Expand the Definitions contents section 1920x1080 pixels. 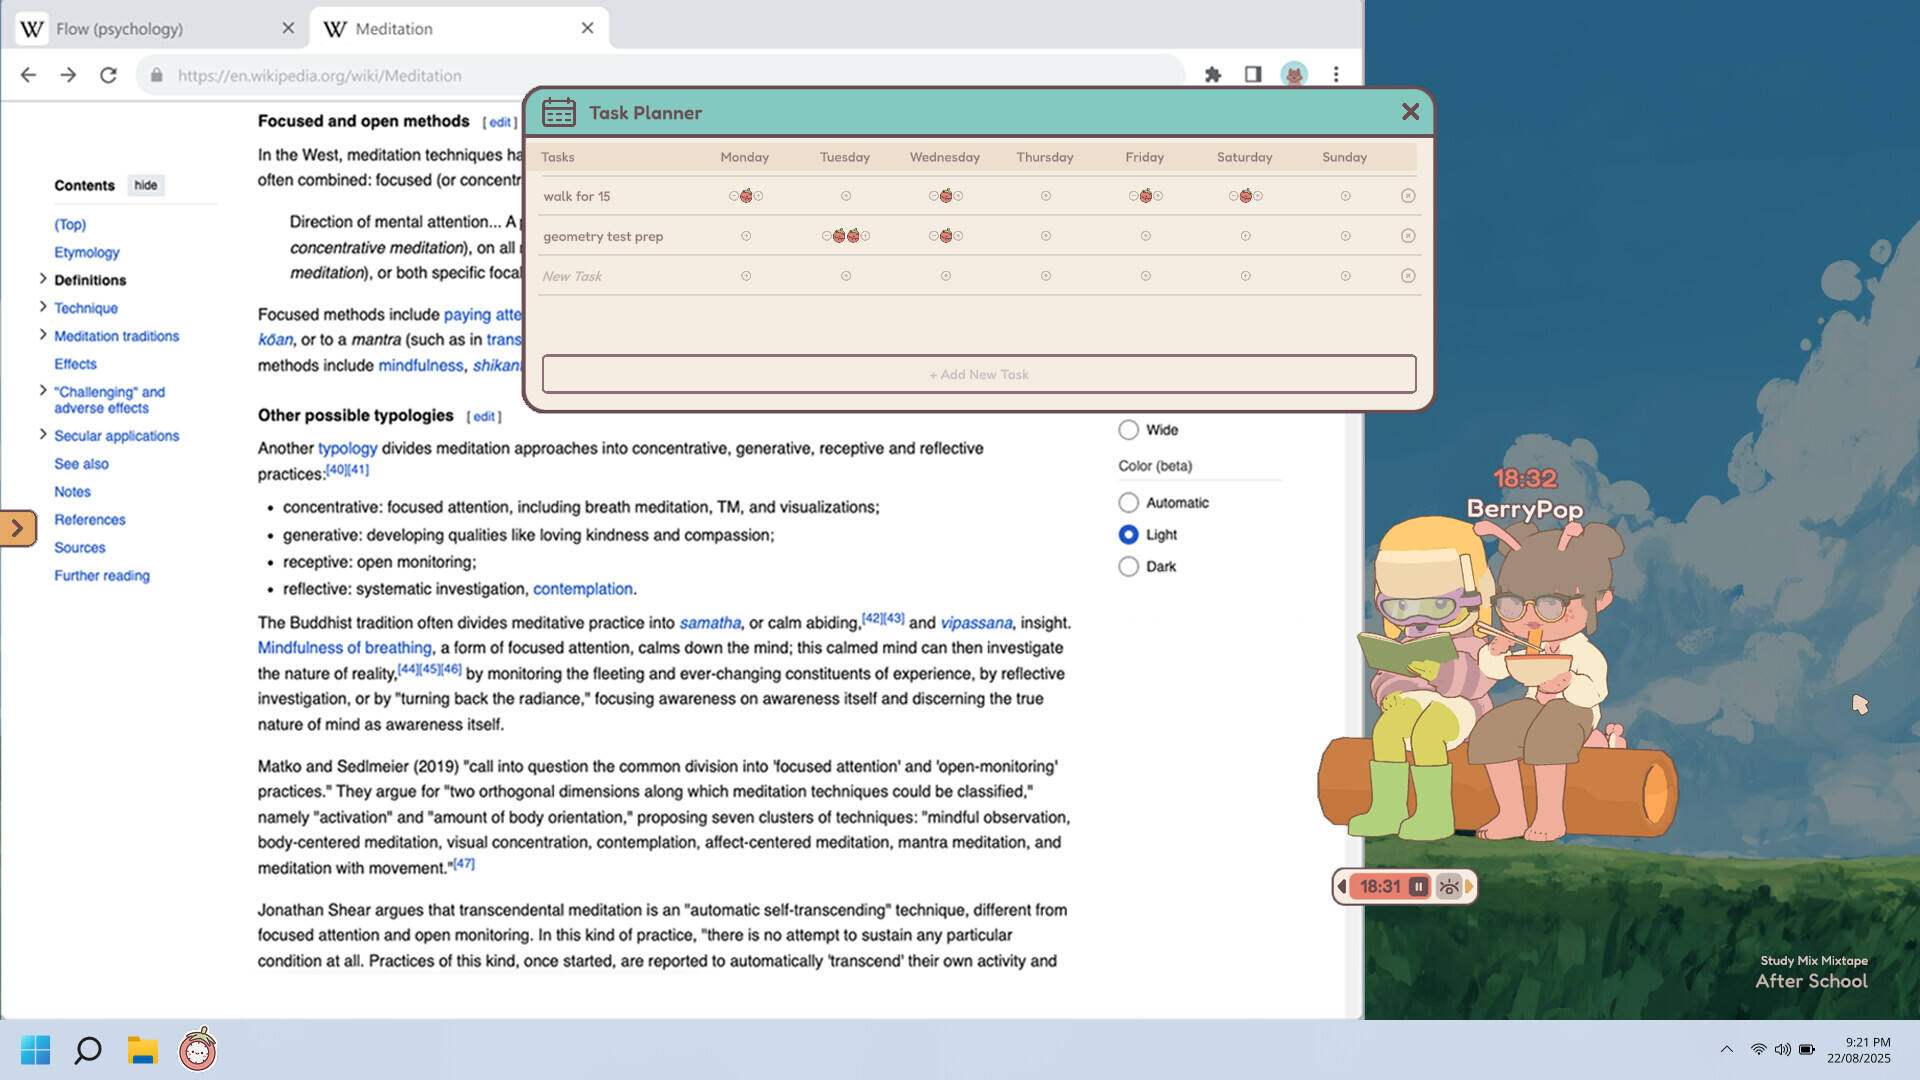[43, 279]
